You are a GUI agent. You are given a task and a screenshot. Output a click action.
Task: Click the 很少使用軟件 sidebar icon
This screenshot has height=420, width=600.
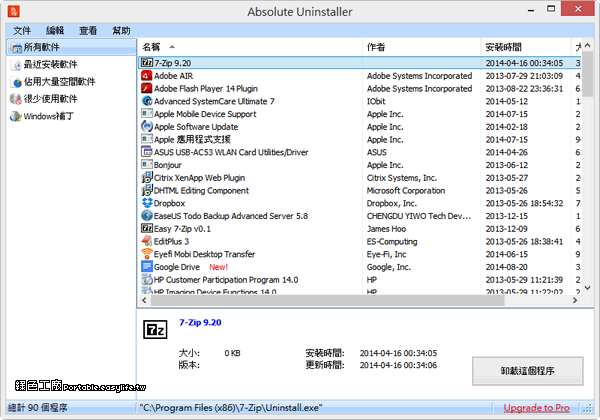(16, 99)
